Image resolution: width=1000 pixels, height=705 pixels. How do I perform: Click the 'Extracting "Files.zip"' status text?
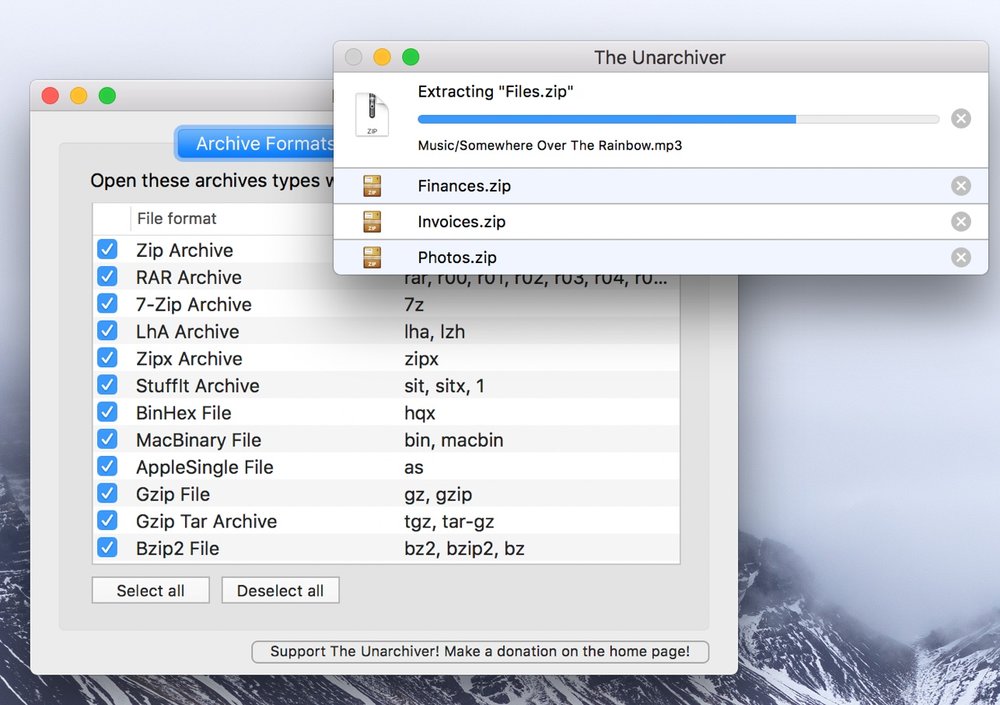pyautogui.click(x=496, y=91)
